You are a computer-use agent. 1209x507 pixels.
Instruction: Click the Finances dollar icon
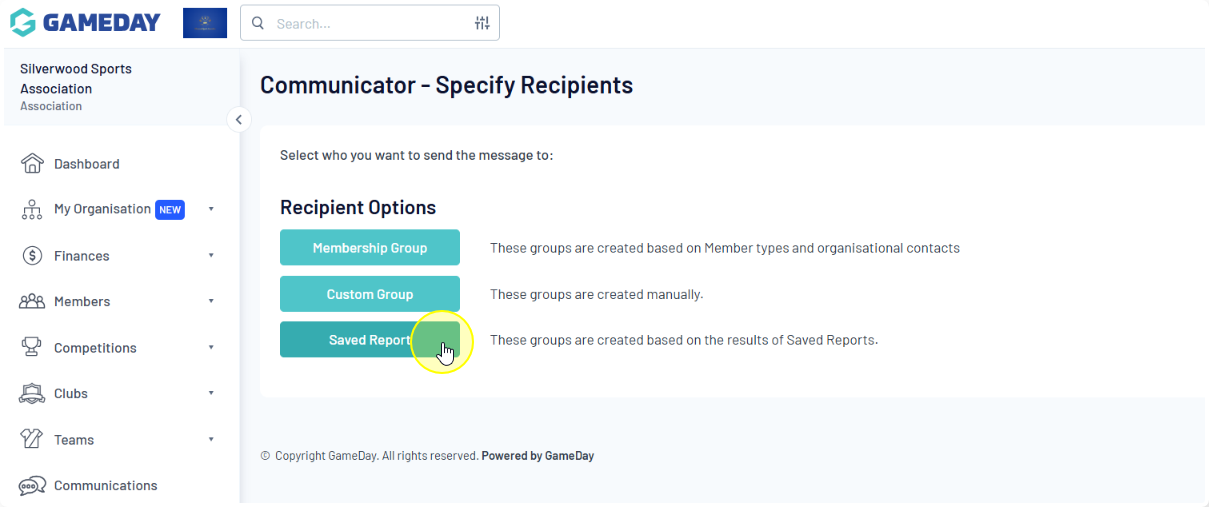pyautogui.click(x=33, y=256)
